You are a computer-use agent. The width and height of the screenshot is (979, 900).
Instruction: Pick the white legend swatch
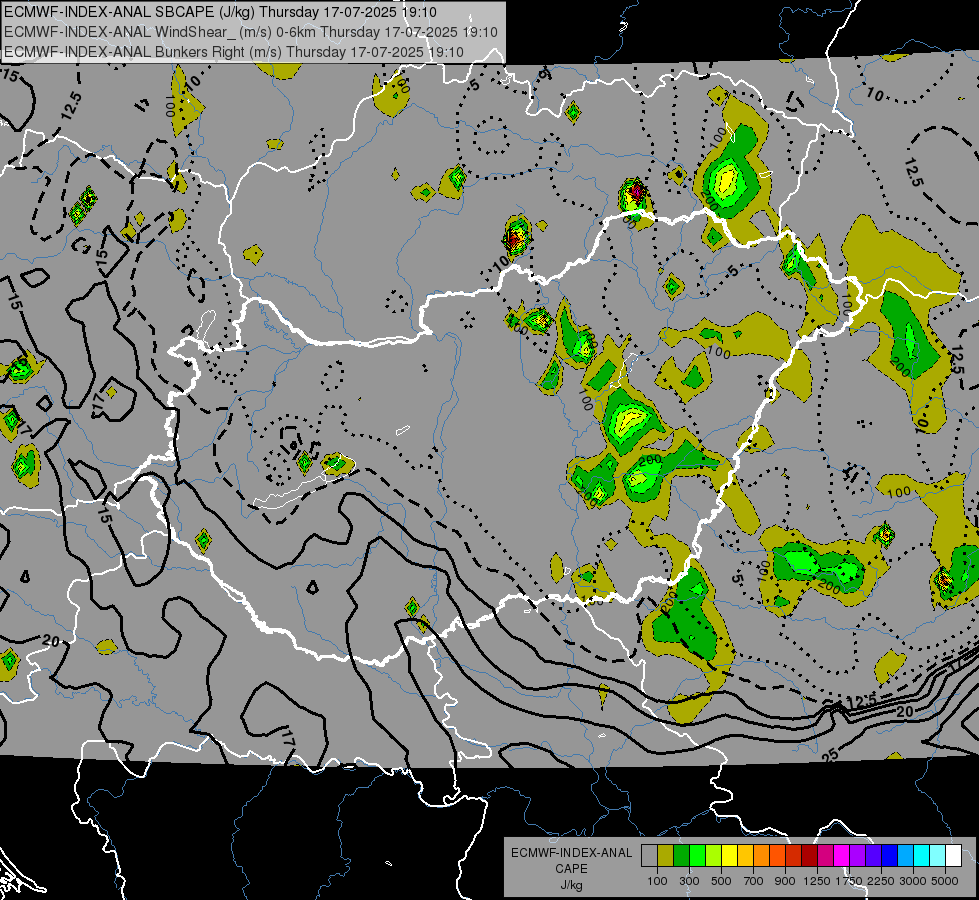point(954,856)
